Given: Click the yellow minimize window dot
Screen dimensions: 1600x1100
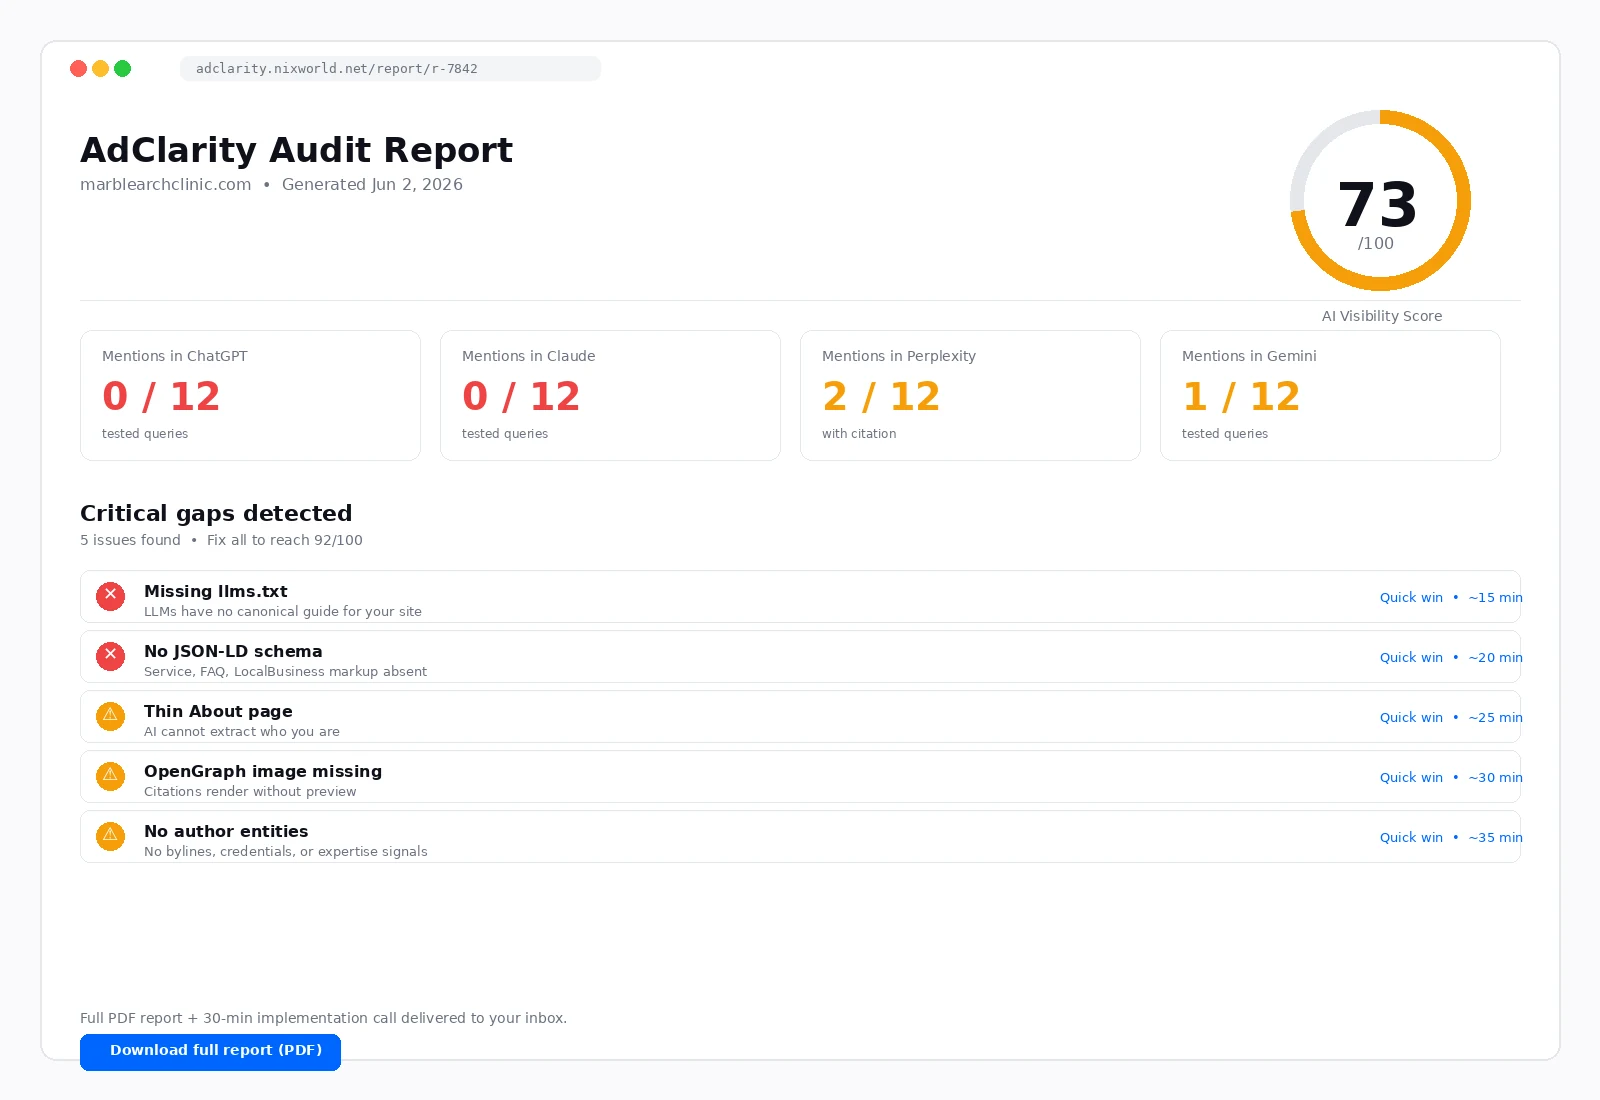Looking at the screenshot, I should tap(100, 68).
